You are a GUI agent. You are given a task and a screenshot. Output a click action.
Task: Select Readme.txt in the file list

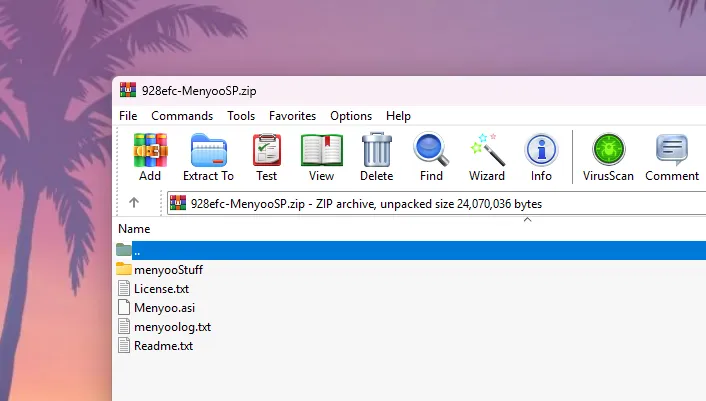[163, 346]
